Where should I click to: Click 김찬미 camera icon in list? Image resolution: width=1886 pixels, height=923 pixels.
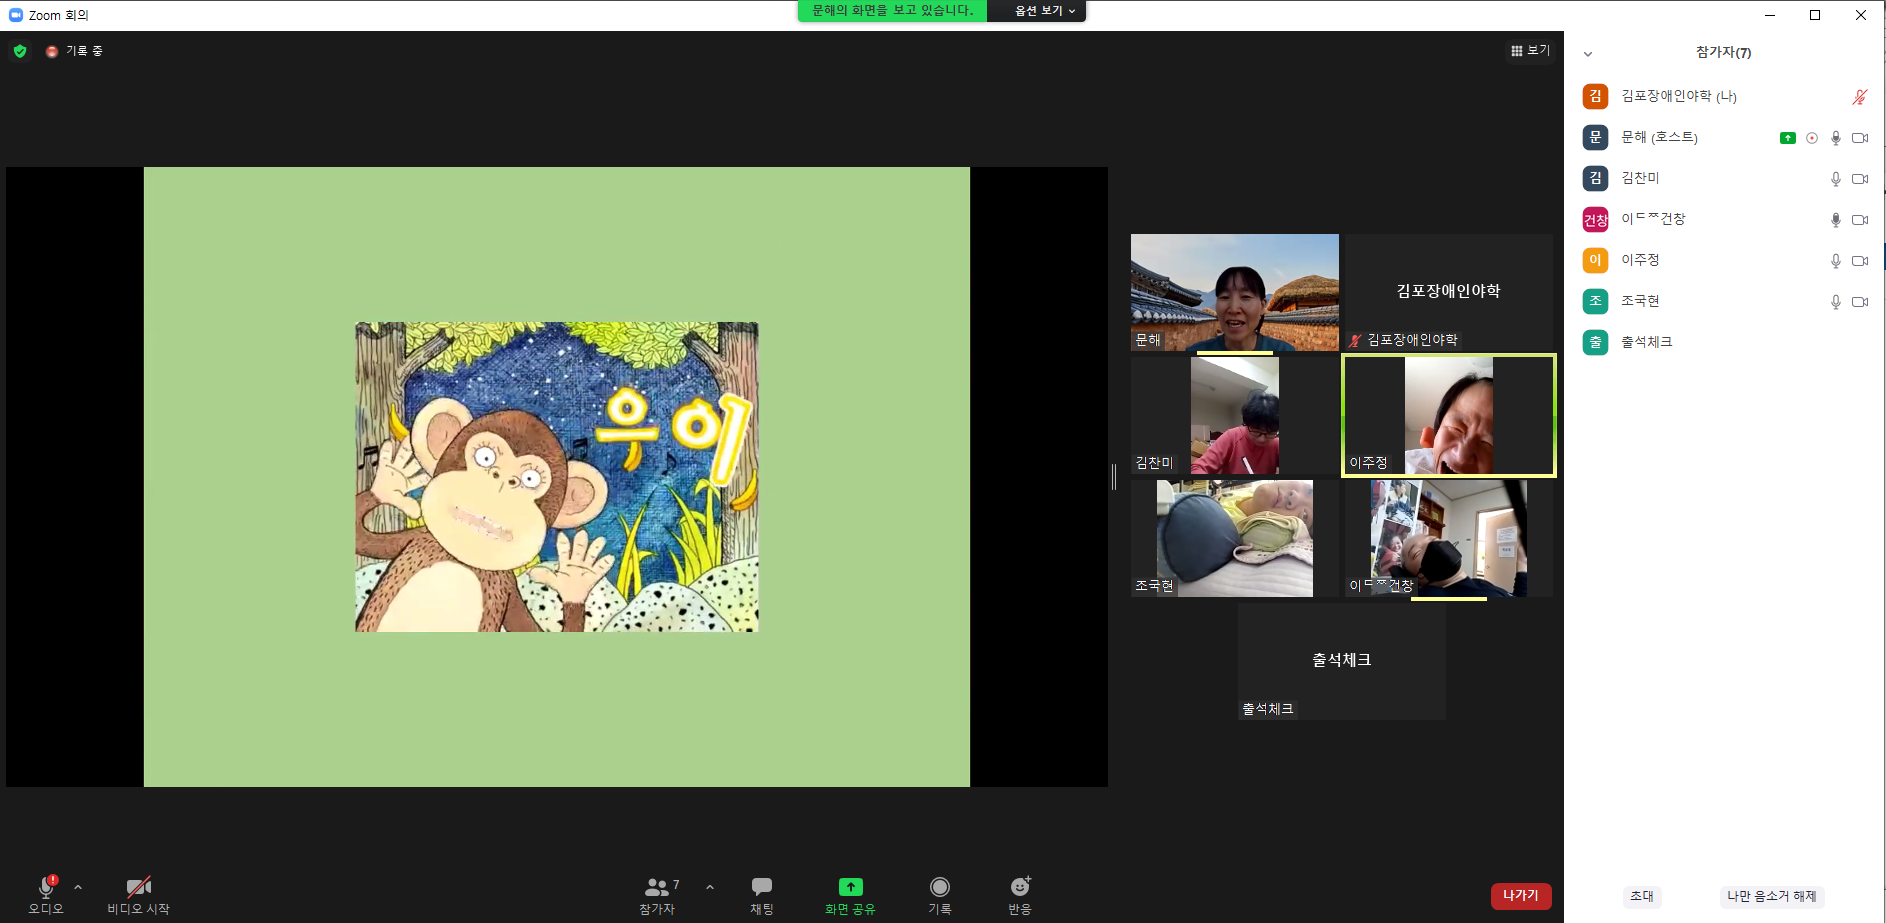1860,179
